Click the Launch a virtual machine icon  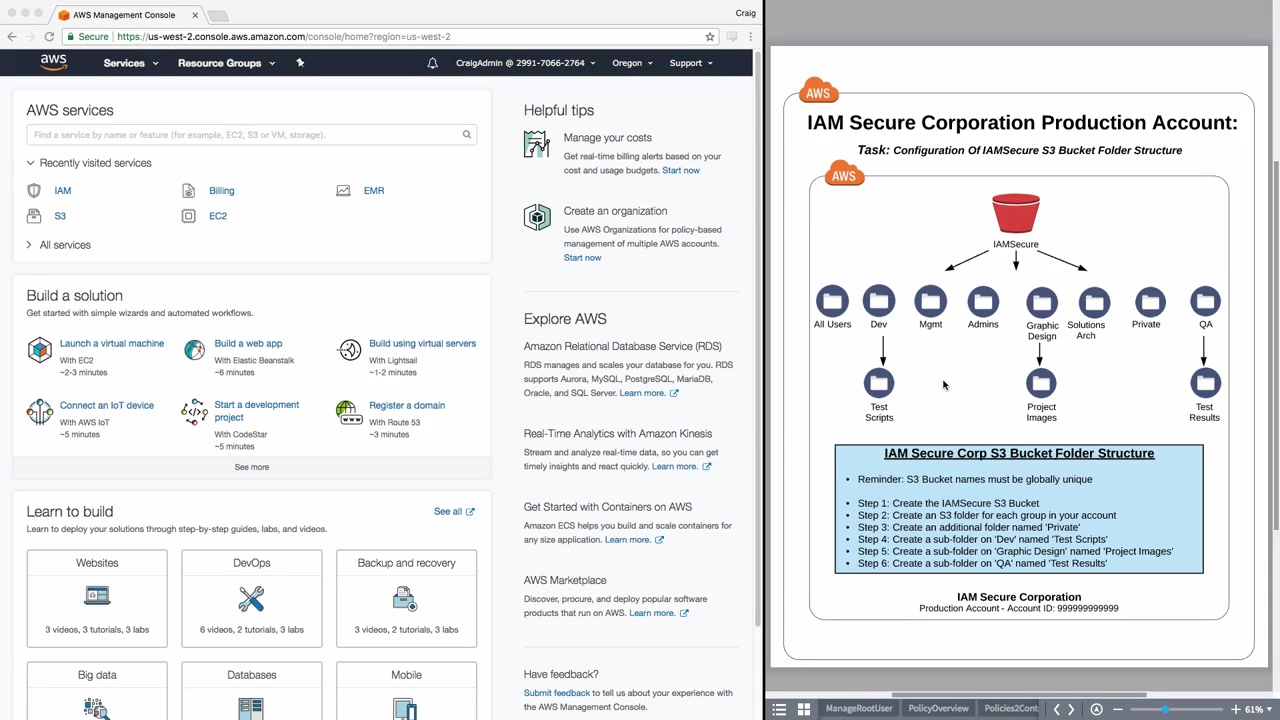coord(39,349)
